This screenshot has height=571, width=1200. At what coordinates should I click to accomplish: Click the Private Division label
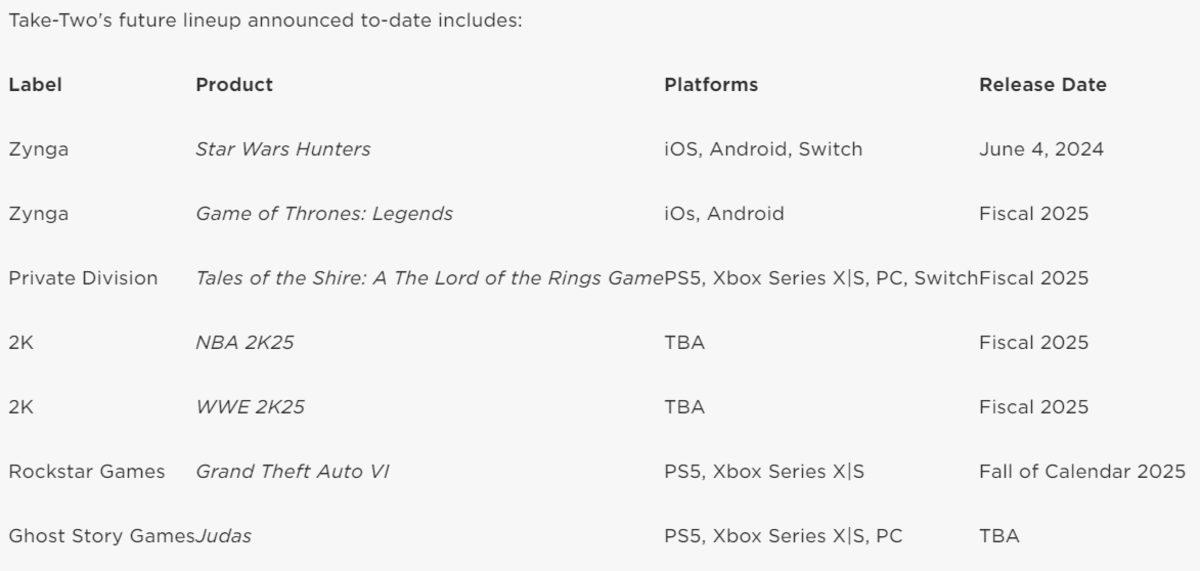83,278
